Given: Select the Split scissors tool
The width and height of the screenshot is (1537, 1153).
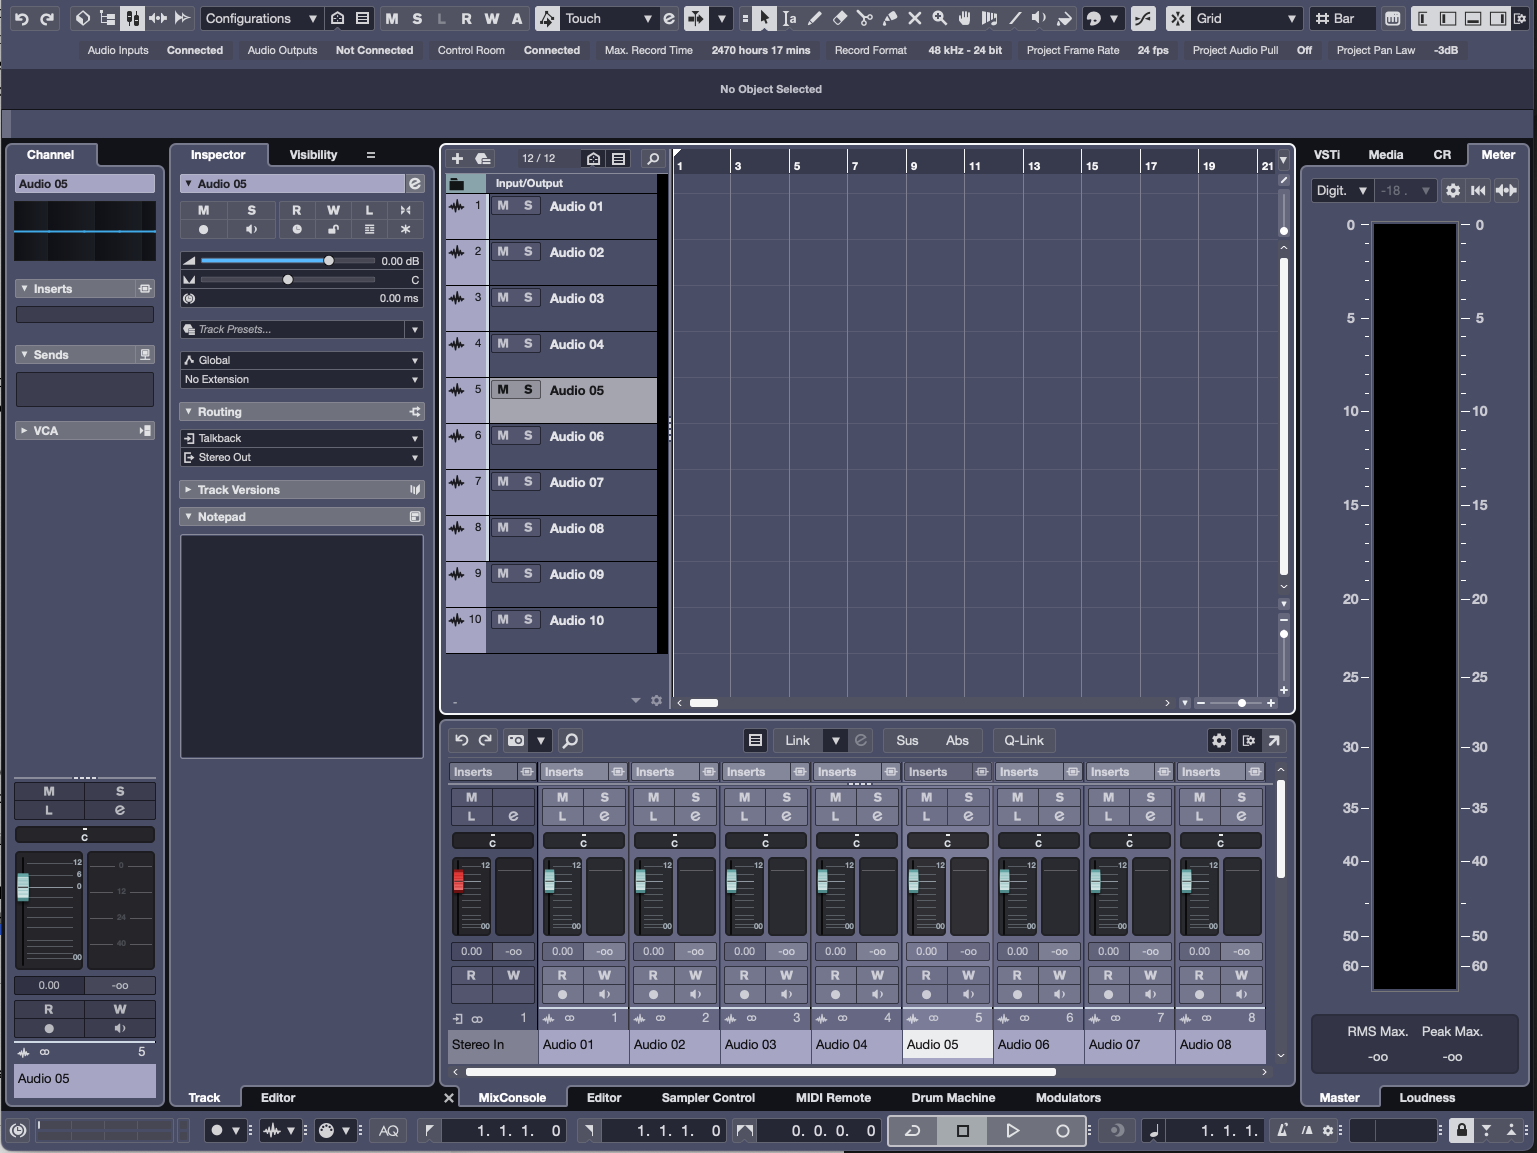Looking at the screenshot, I should 865,18.
